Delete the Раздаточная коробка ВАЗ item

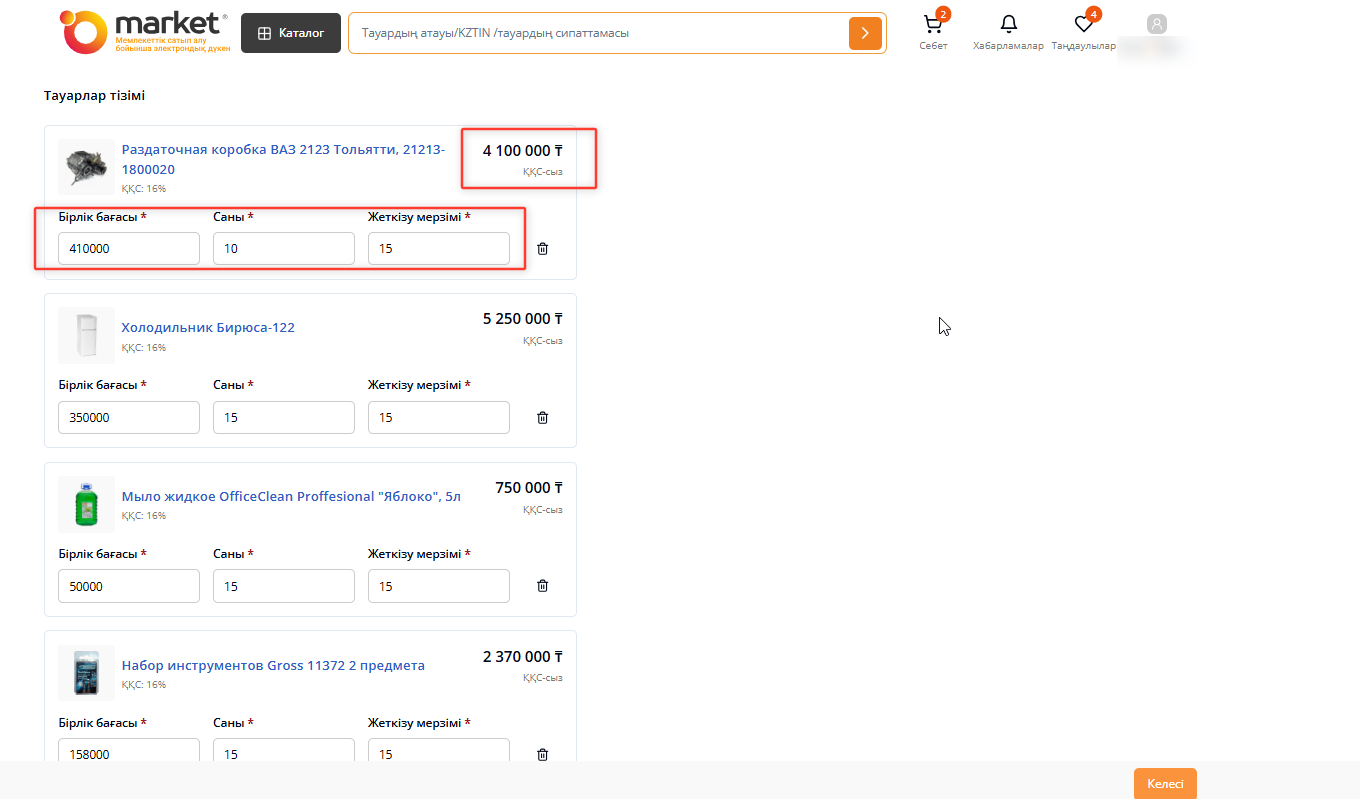point(542,249)
